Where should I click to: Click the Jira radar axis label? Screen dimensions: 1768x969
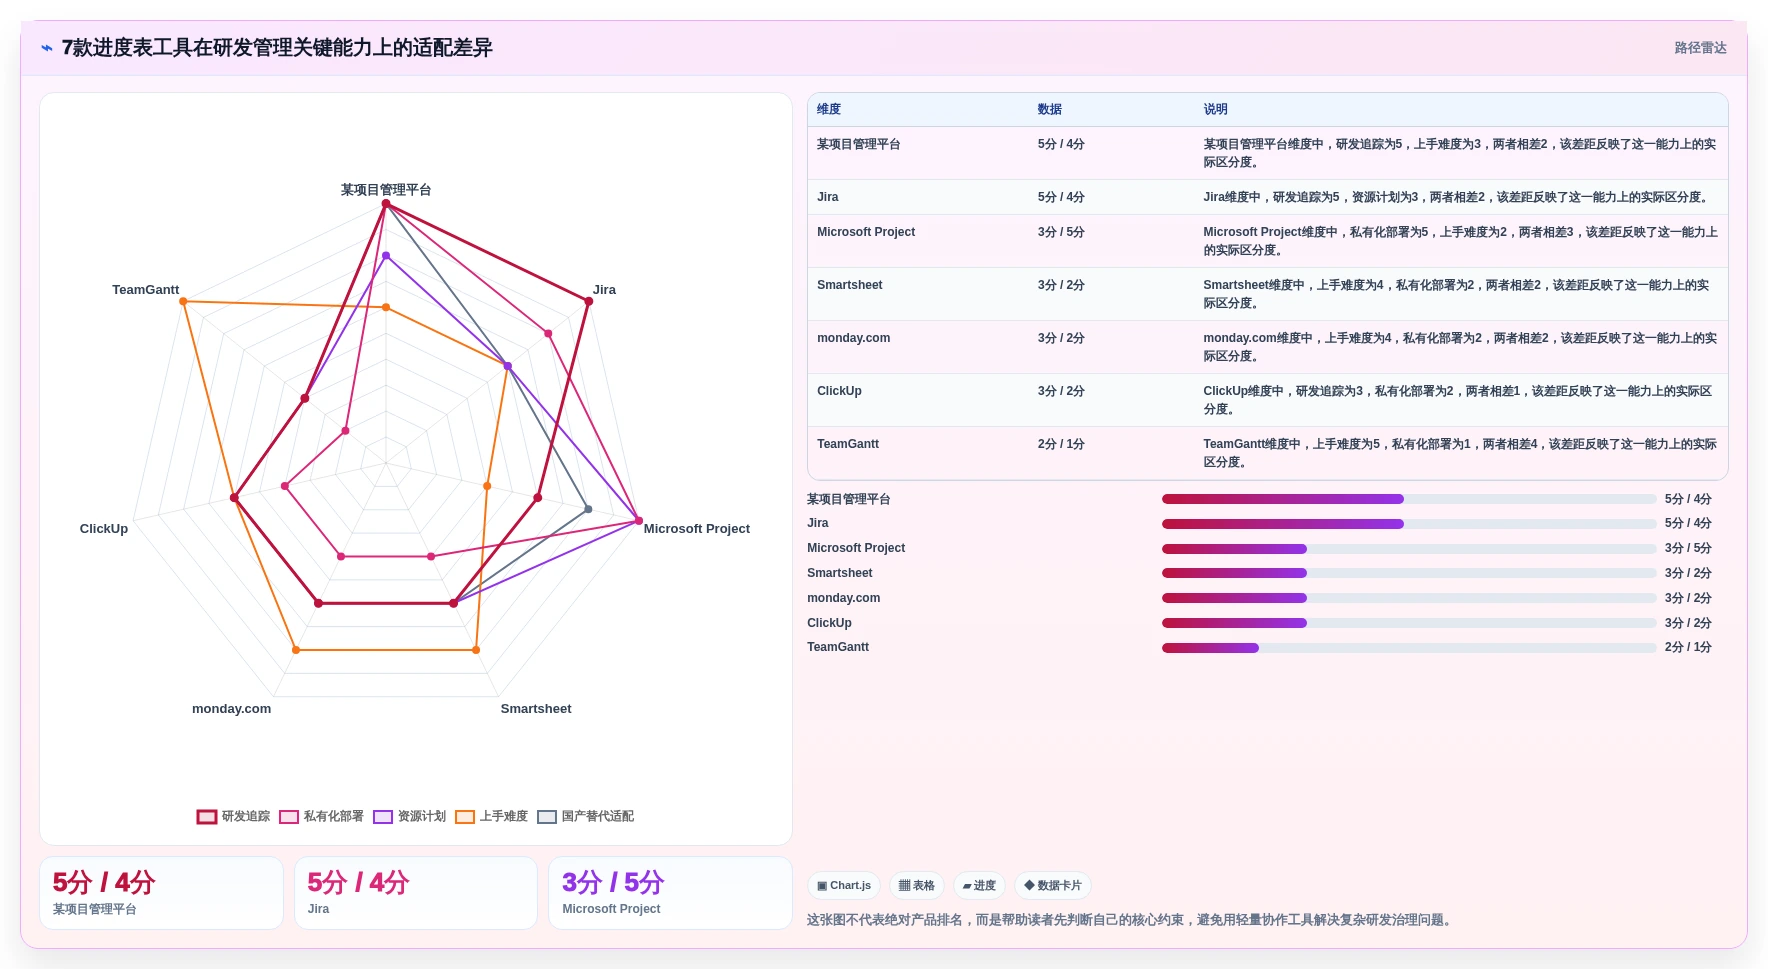point(604,290)
